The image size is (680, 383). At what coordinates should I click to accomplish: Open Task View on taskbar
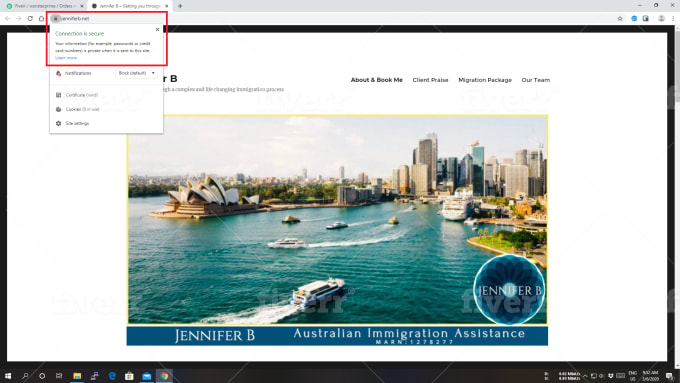click(x=59, y=376)
